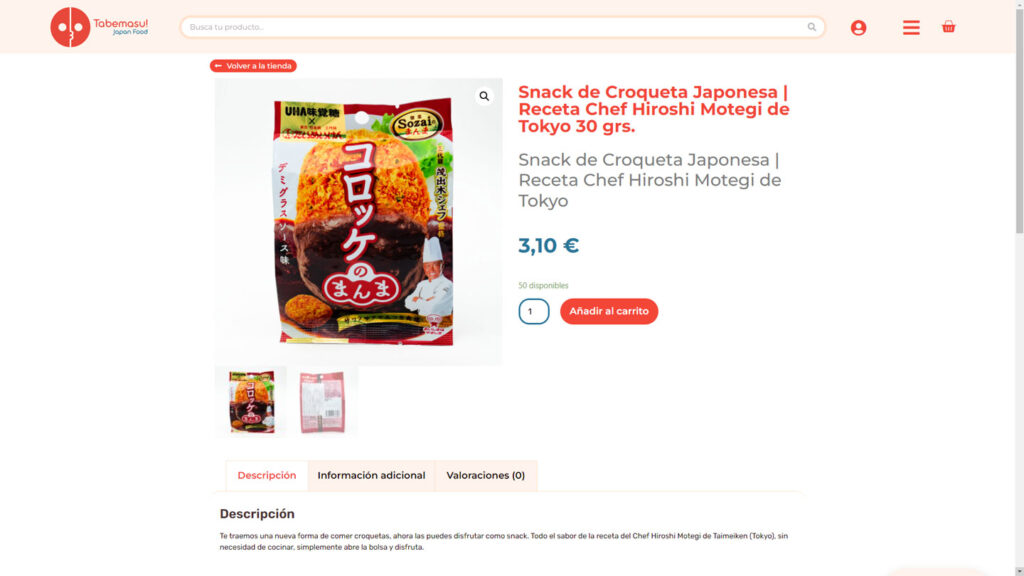Click the product title heading
Viewport: 1024px width, 576px height.
point(654,109)
